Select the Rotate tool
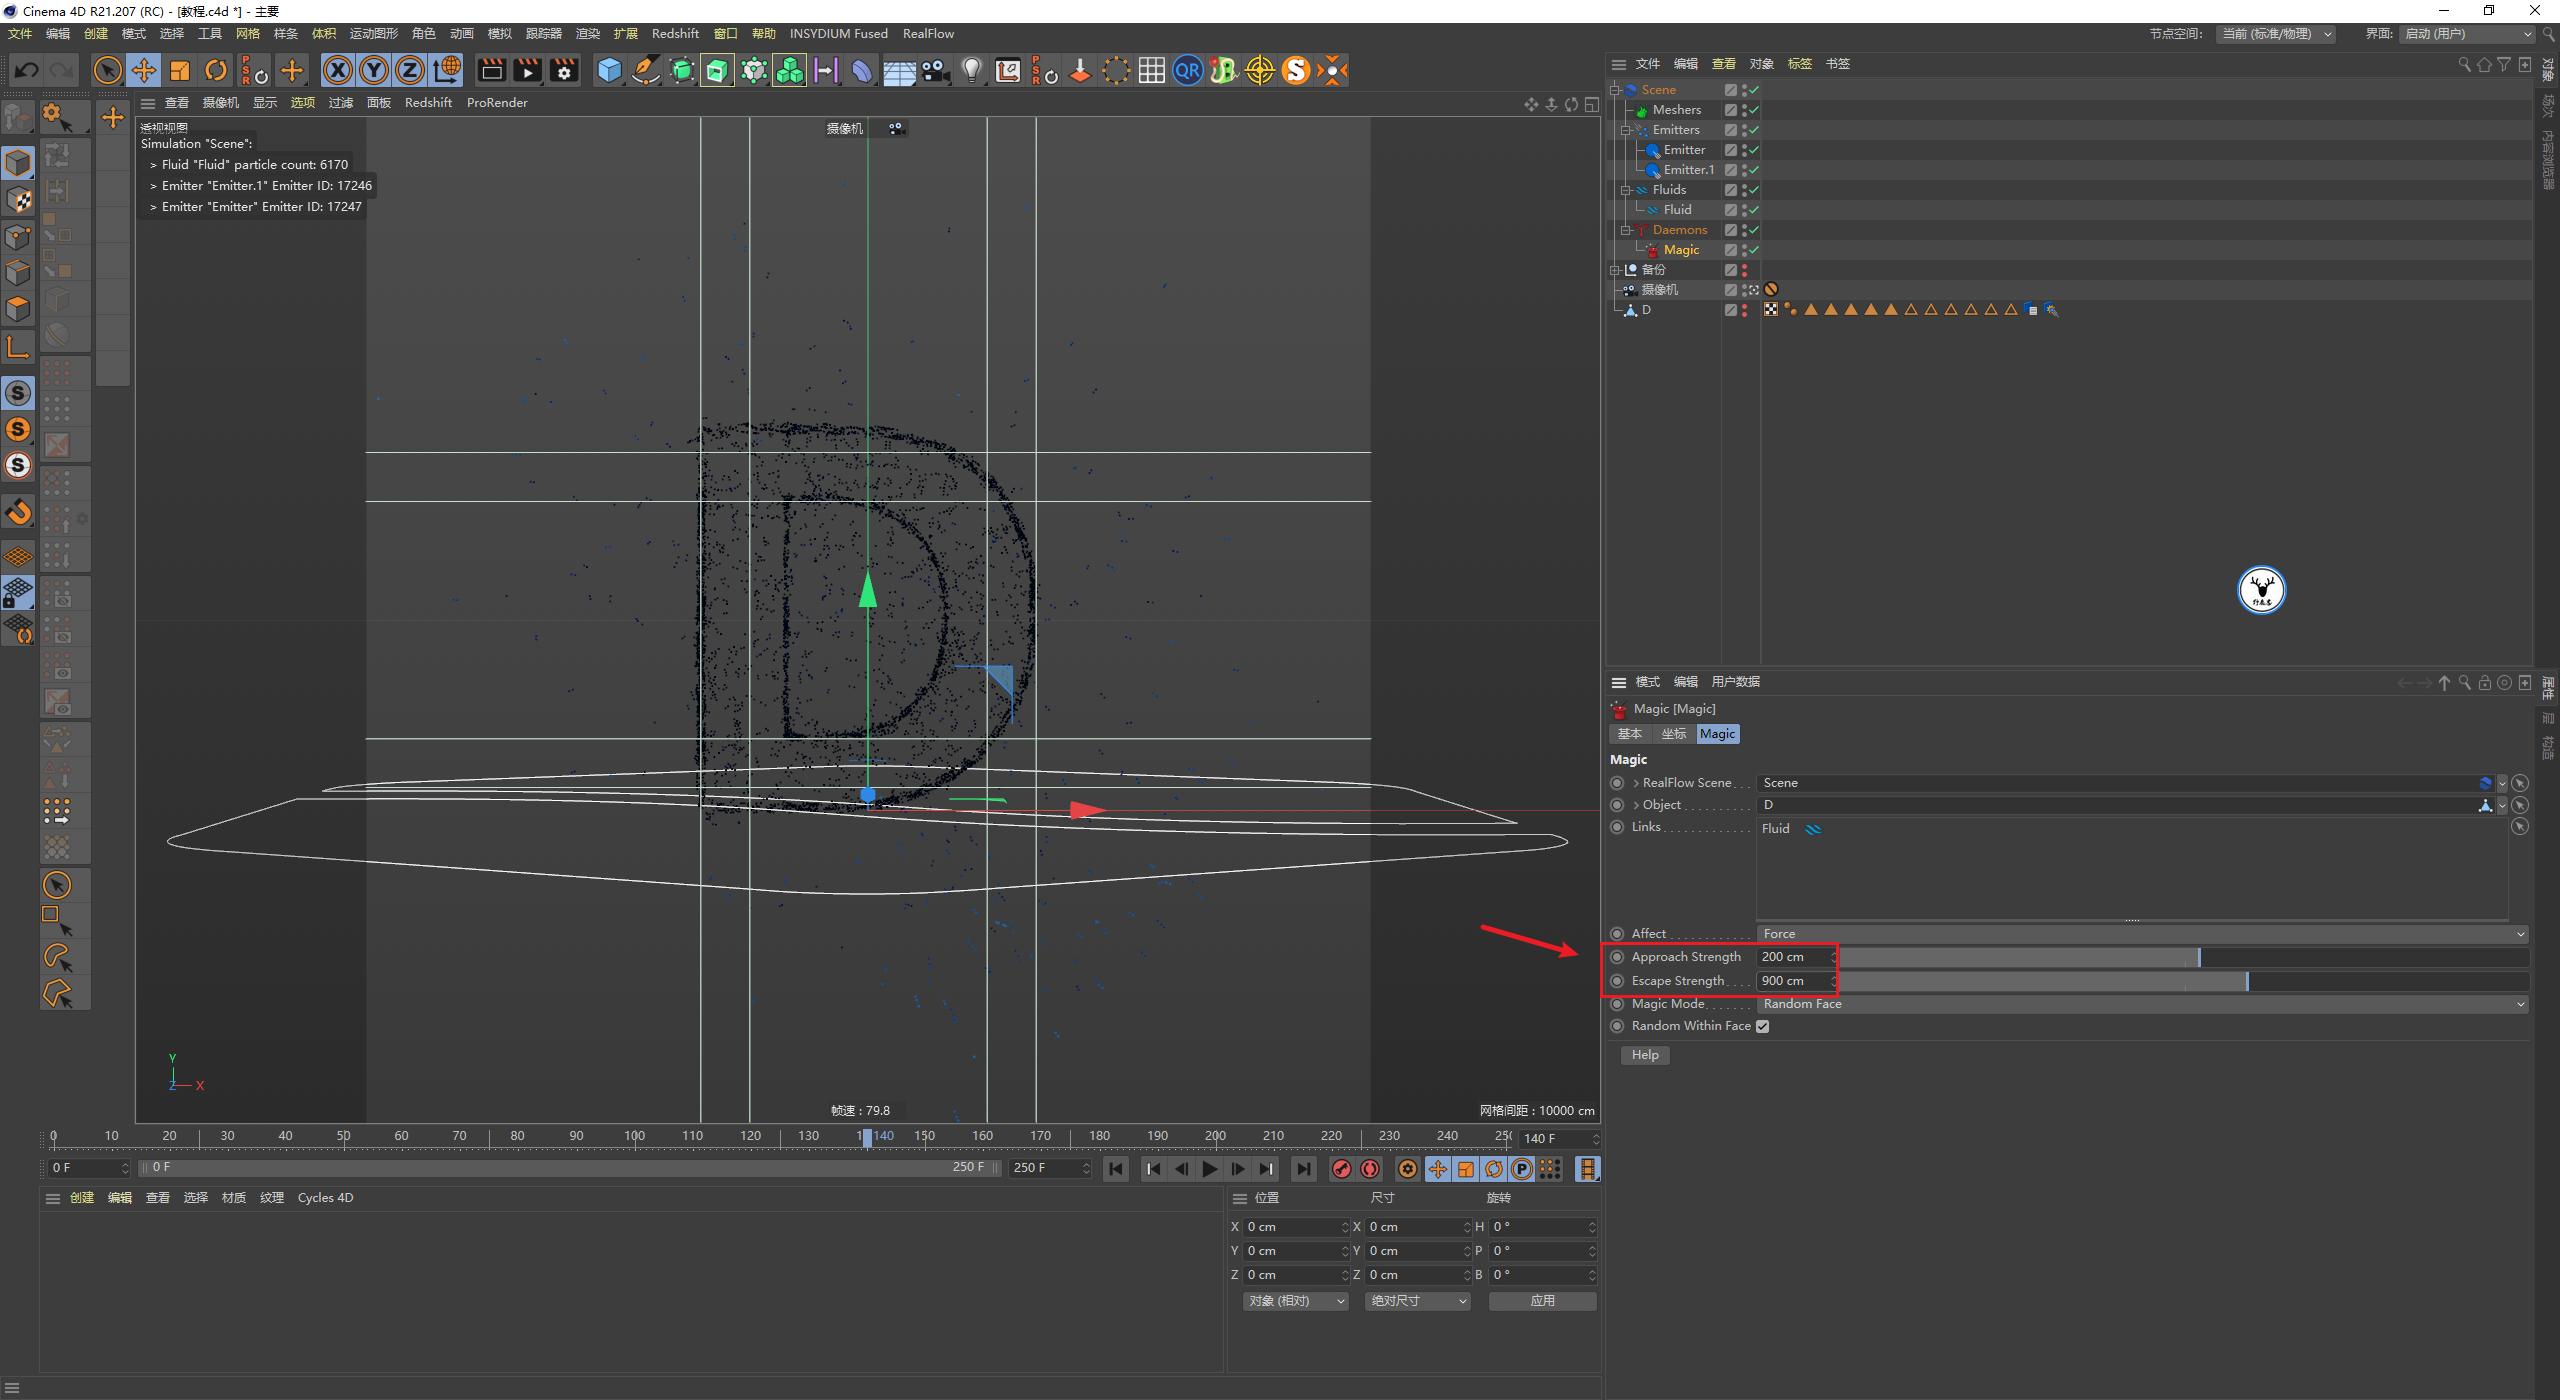This screenshot has height=1400, width=2560. pyautogui.click(x=216, y=70)
